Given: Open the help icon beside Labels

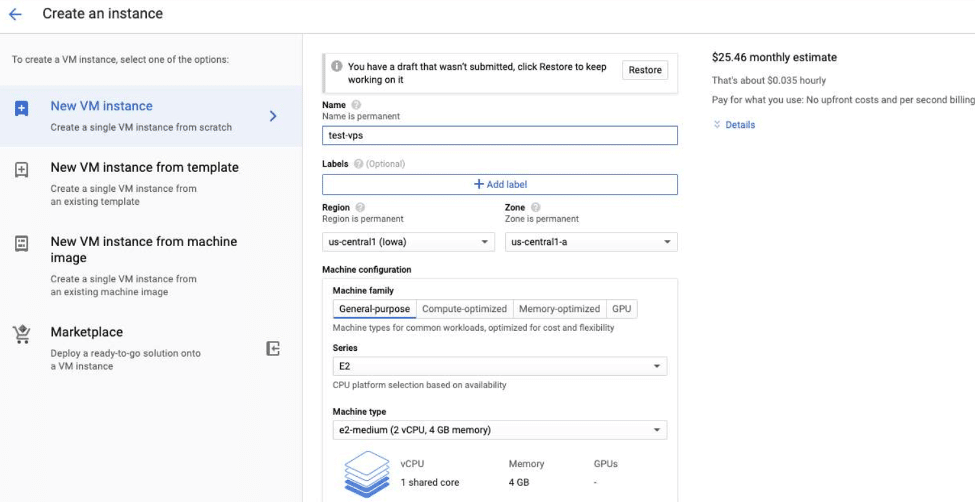Looking at the screenshot, I should (x=358, y=164).
